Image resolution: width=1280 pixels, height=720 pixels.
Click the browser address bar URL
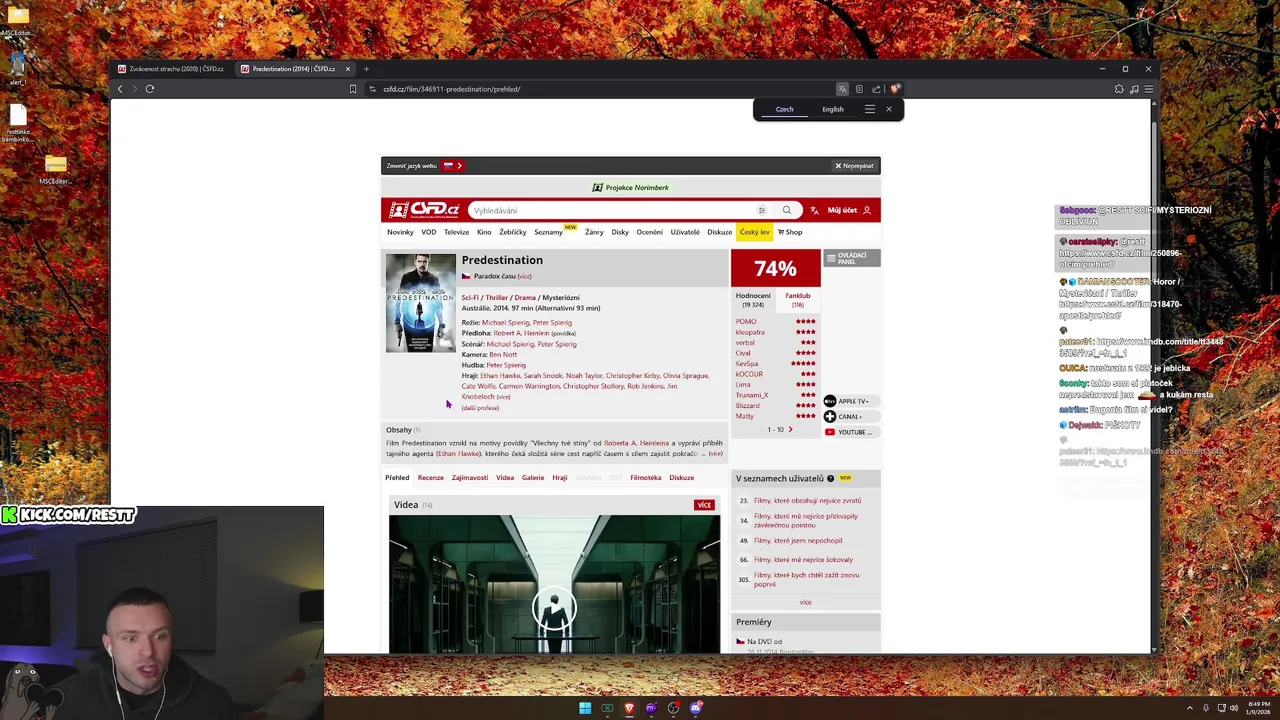point(452,89)
